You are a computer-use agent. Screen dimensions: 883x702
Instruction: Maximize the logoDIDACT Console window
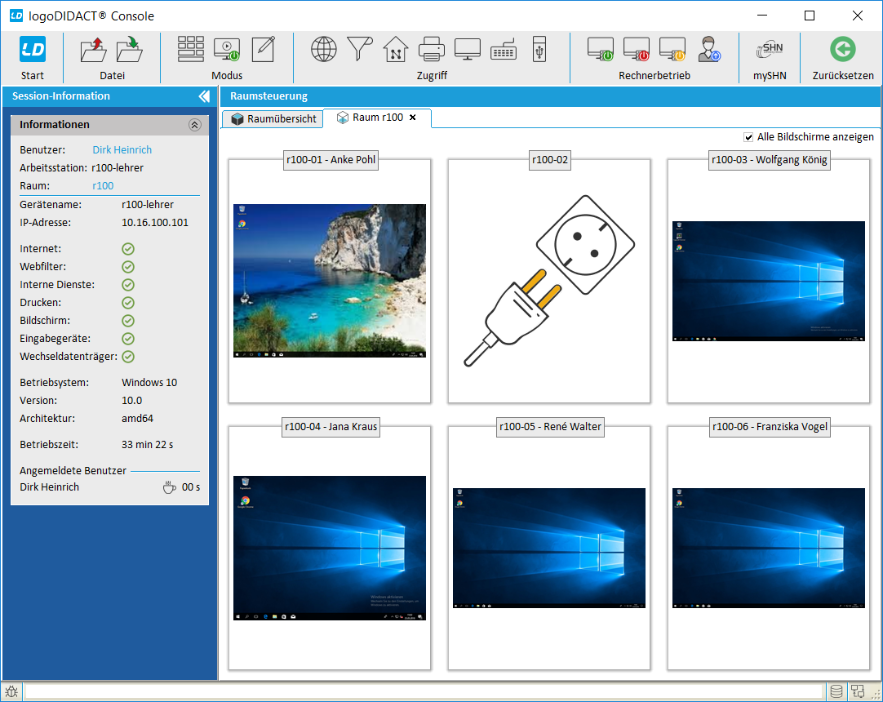tap(809, 16)
